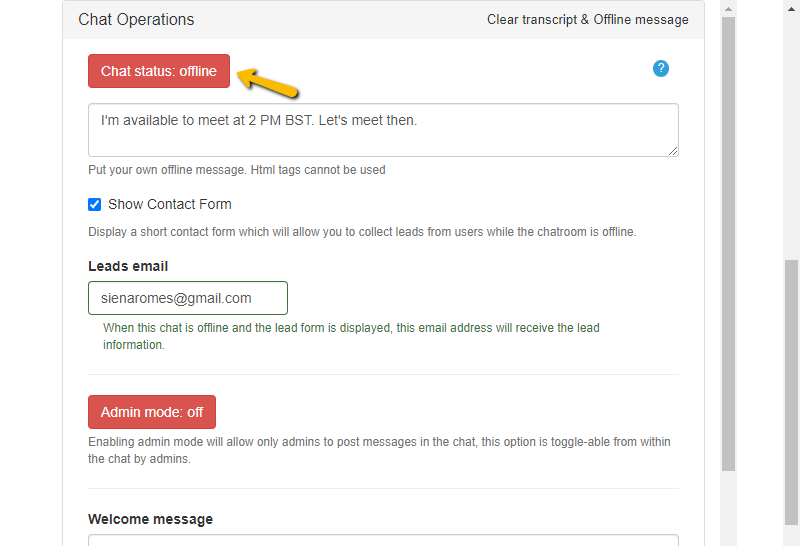Click the inner panel scrollbar thumb
Screen dimensions: 800x546
pyautogui.click(x=729, y=240)
